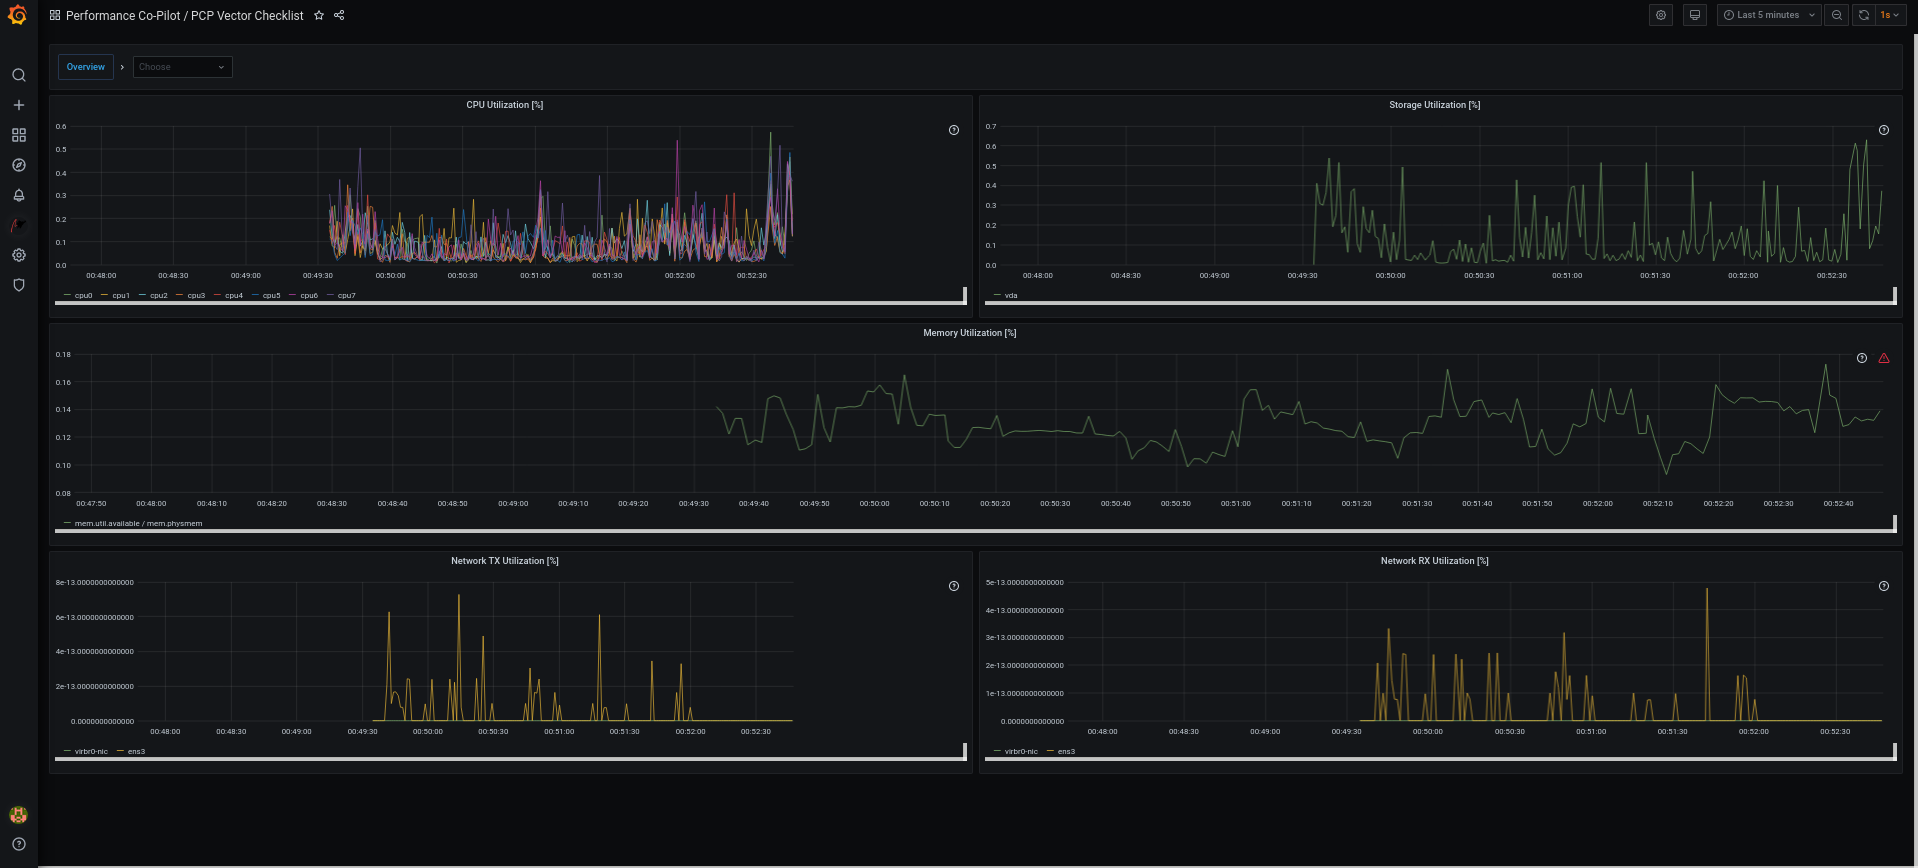
Task: Mark dashboard as favorite with star icon
Action: (x=319, y=15)
